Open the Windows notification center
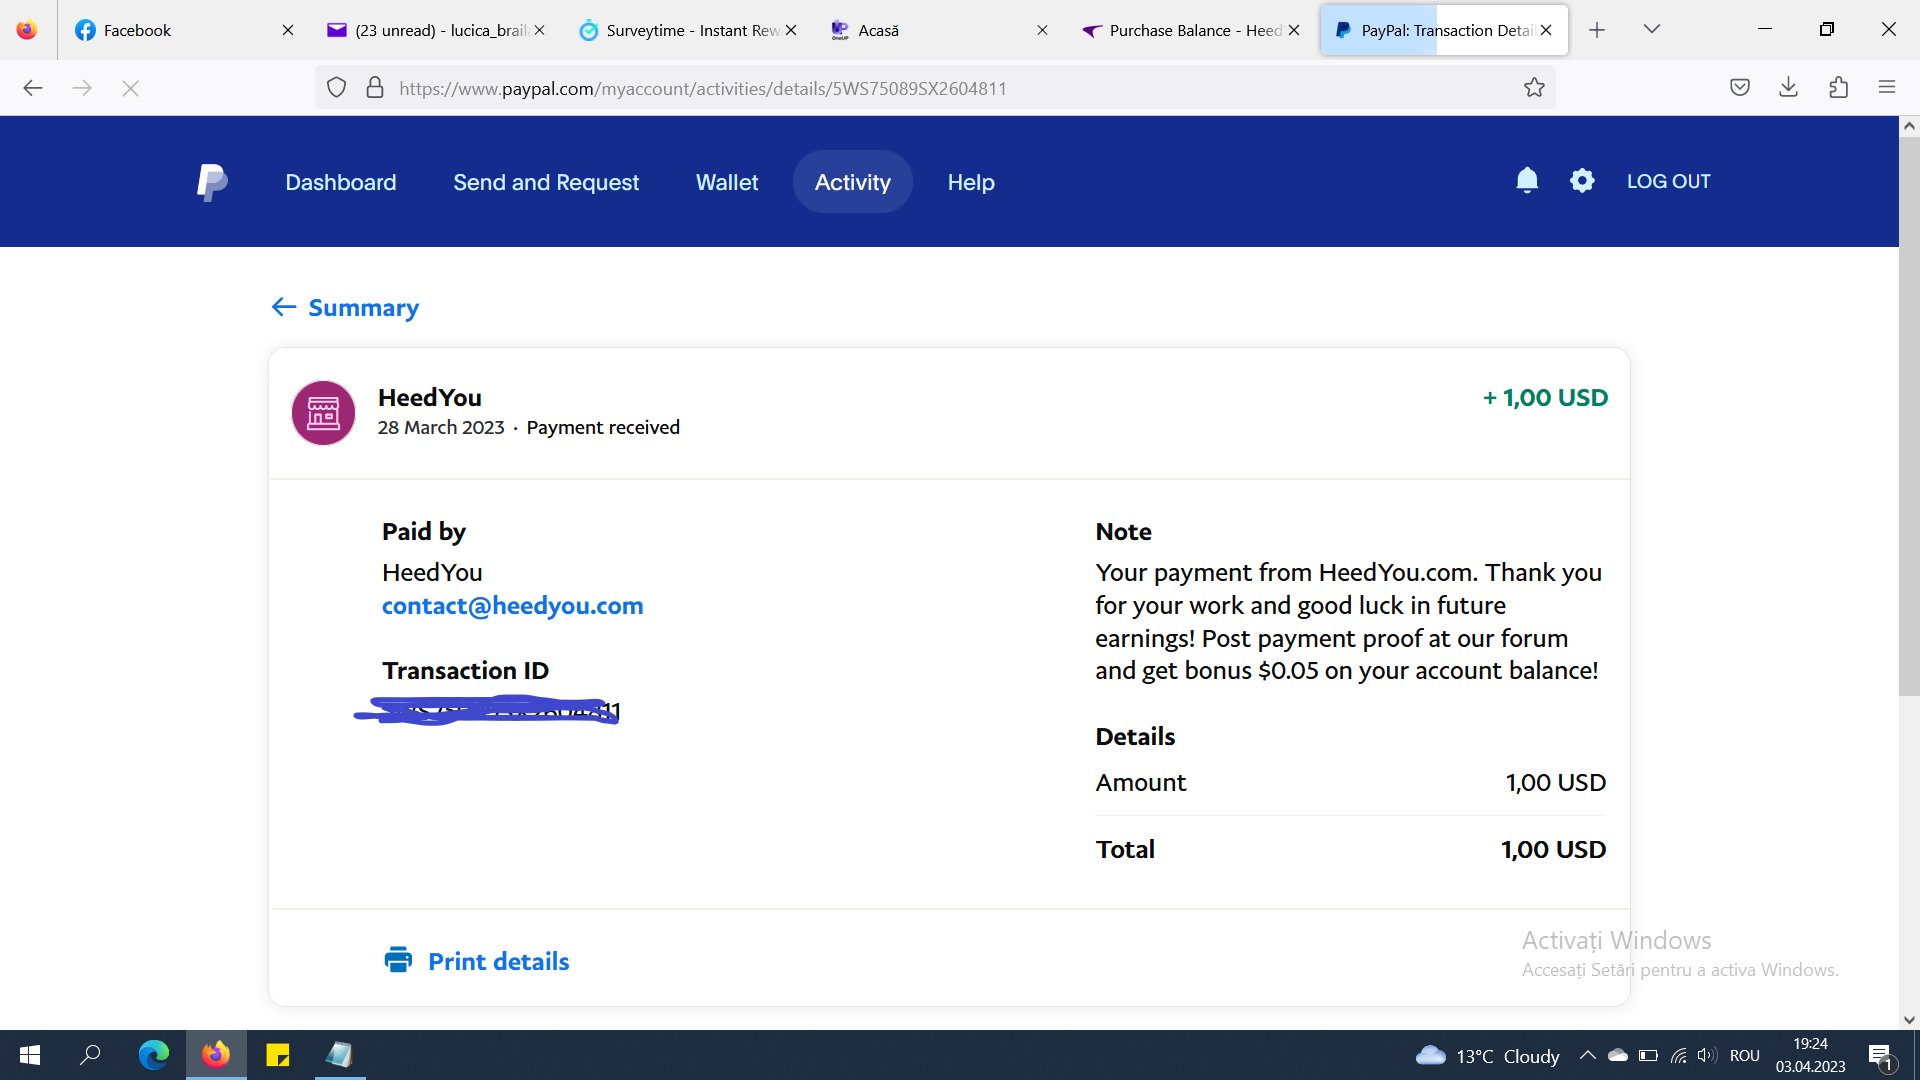Viewport: 1920px width, 1080px height. tap(1880, 1056)
